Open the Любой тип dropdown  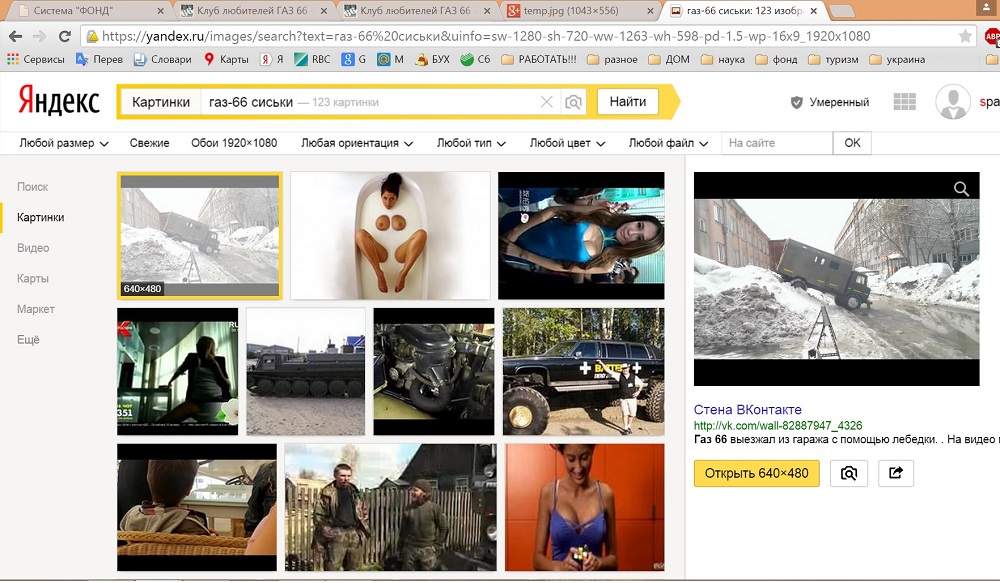point(471,143)
